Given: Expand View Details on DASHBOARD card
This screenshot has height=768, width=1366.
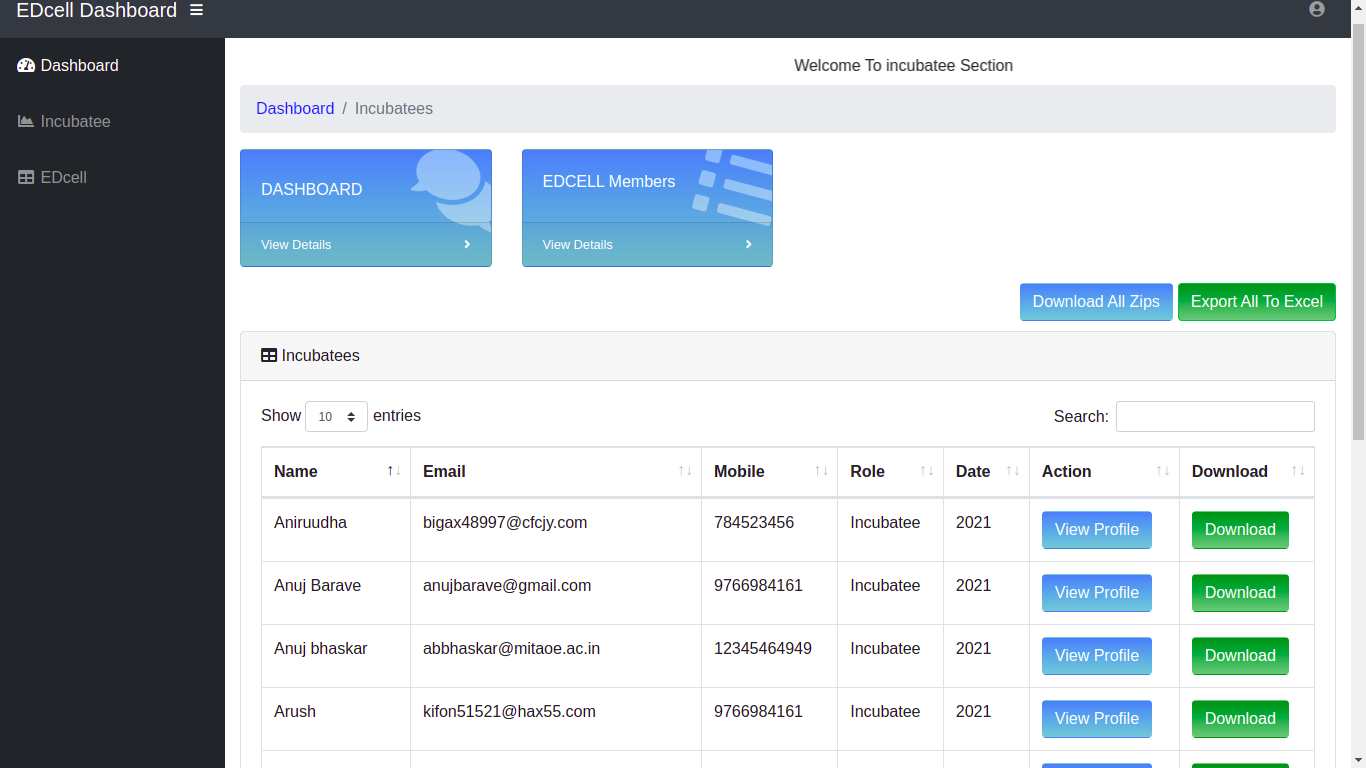Looking at the screenshot, I should click(296, 245).
